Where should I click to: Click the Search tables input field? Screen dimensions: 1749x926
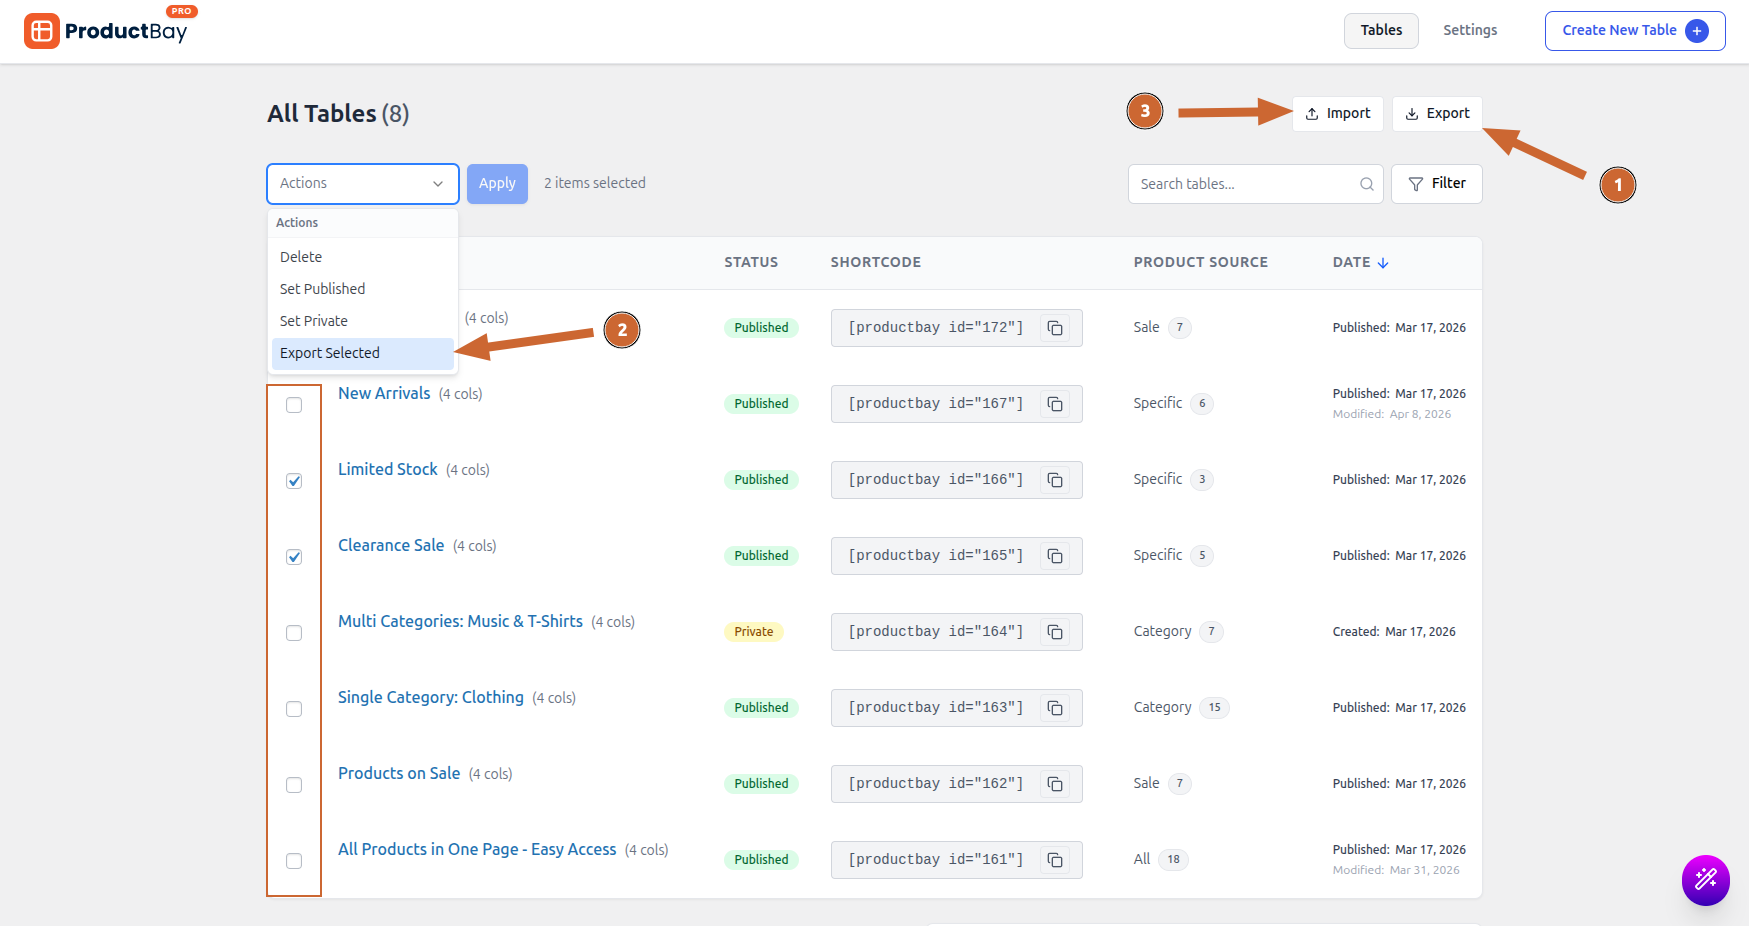point(1244,184)
